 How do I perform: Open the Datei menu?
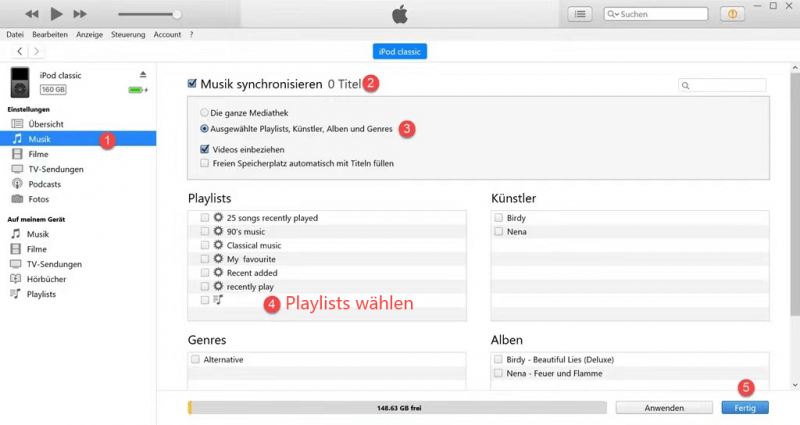click(x=15, y=35)
